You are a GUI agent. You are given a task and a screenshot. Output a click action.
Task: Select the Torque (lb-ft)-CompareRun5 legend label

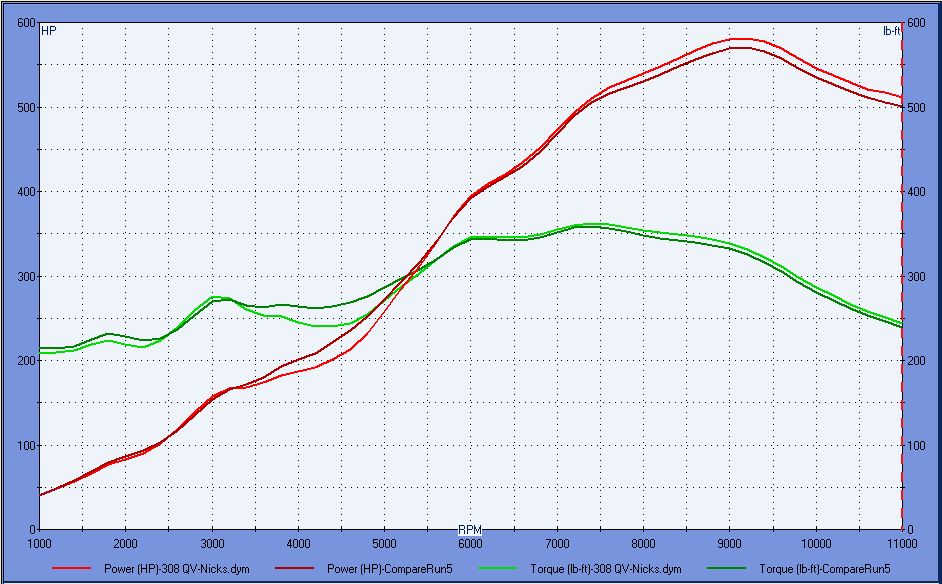coord(824,569)
